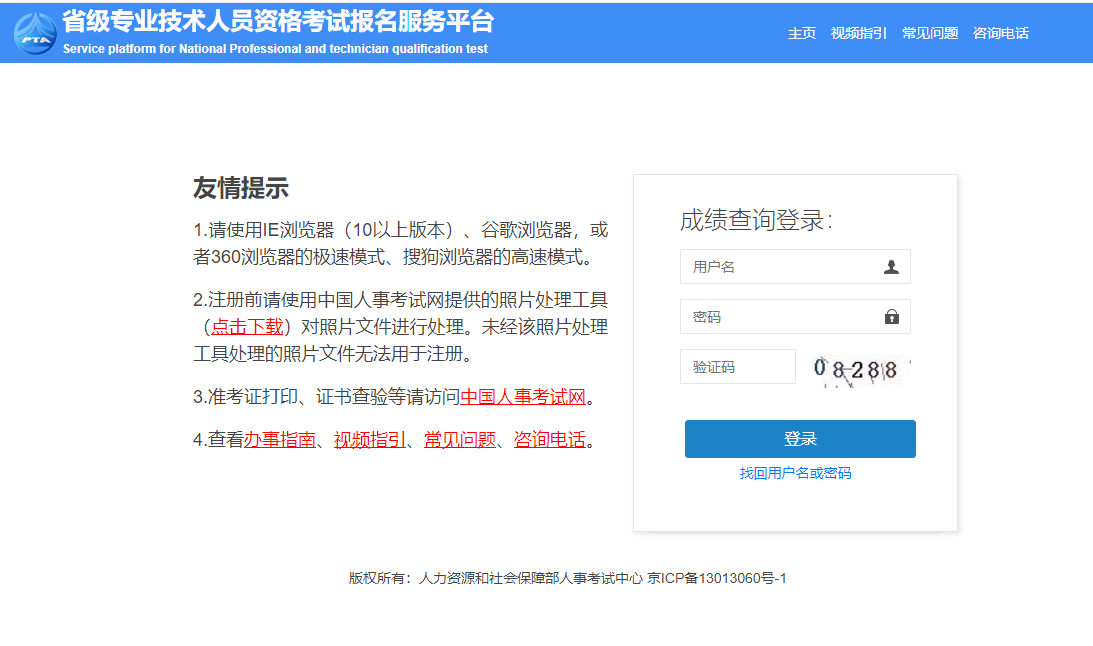The height and width of the screenshot is (646, 1093).
Task: Open 常见问题 from the header
Action: (929, 32)
